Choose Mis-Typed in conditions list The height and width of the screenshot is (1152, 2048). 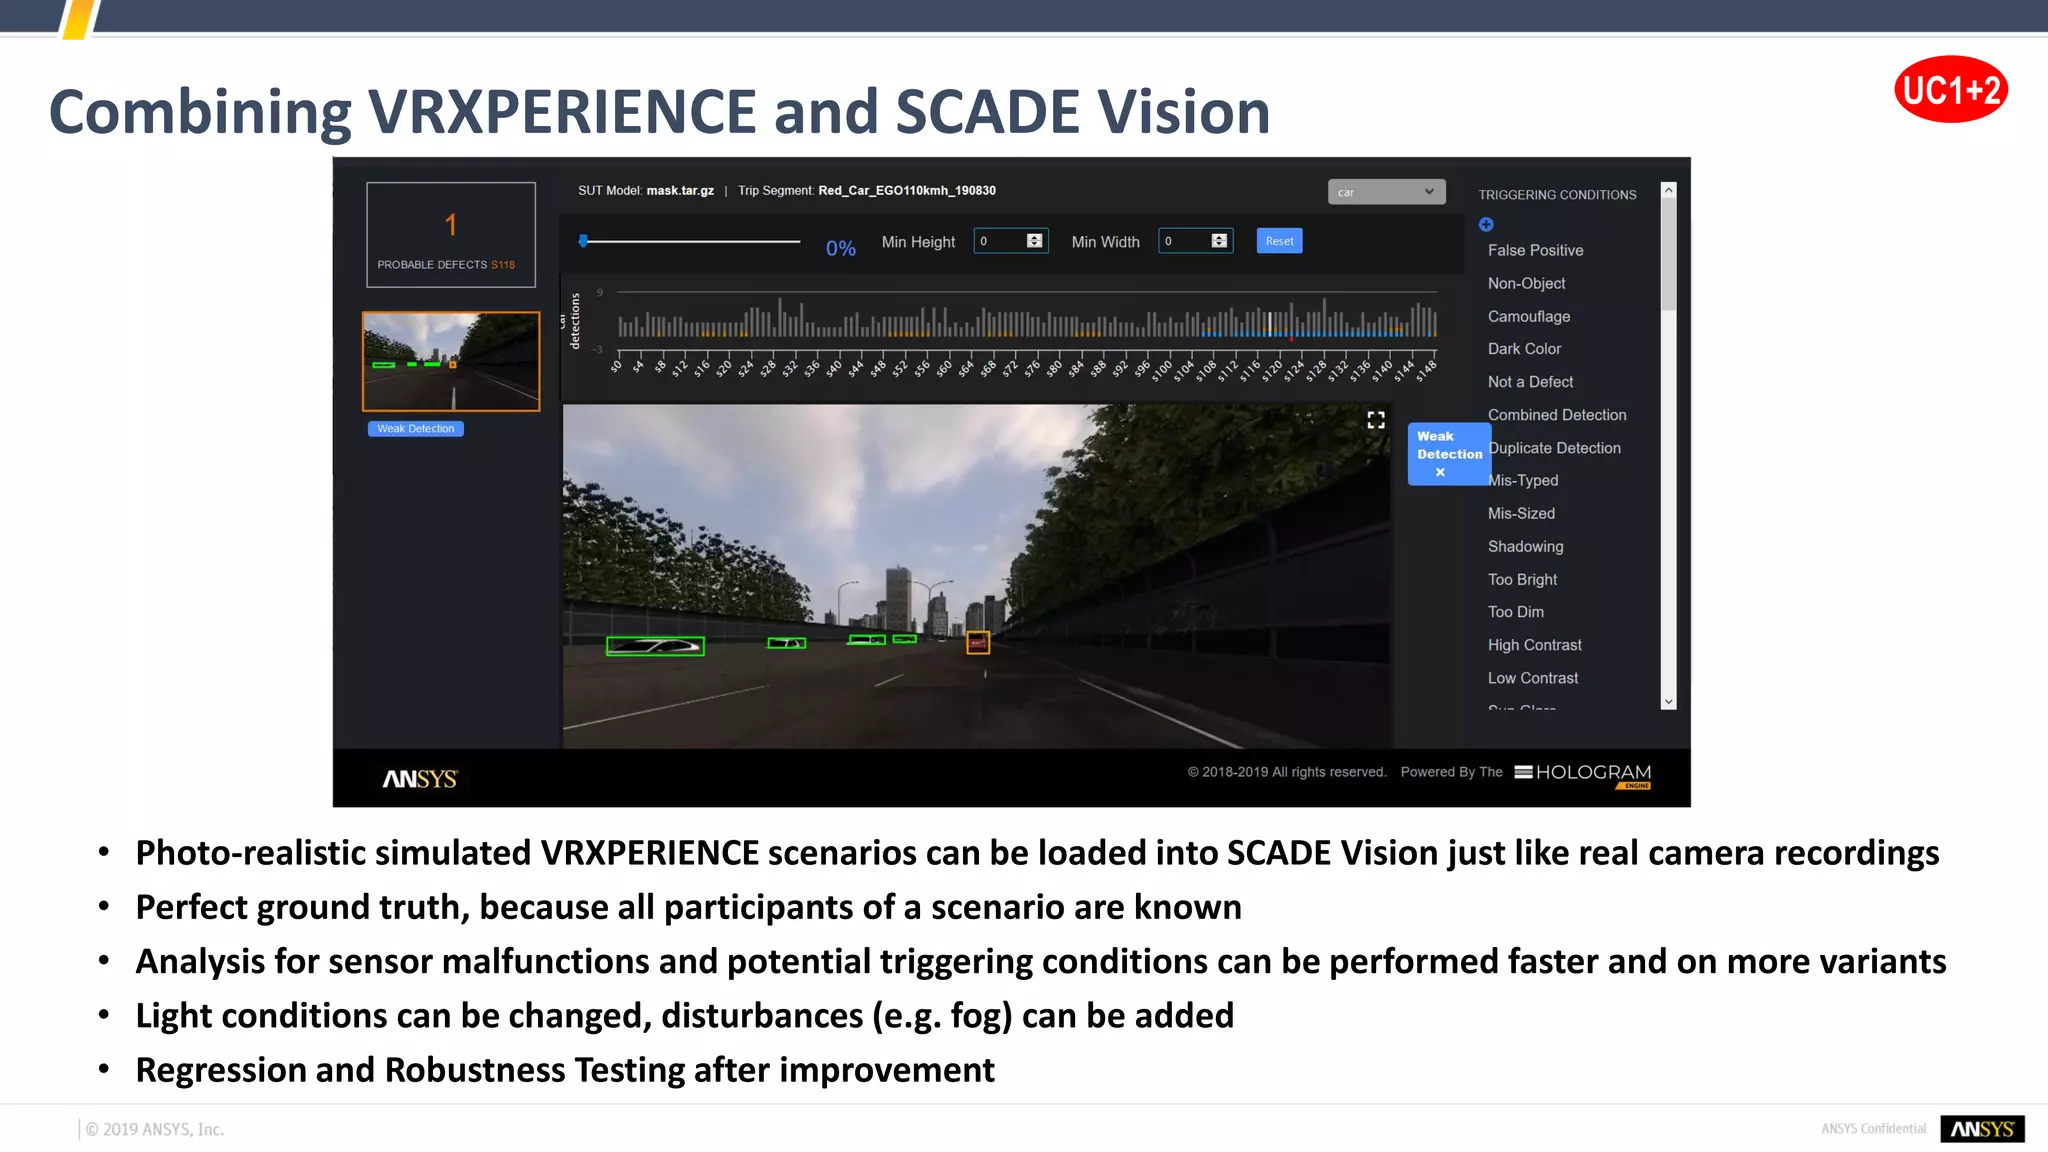coord(1523,480)
